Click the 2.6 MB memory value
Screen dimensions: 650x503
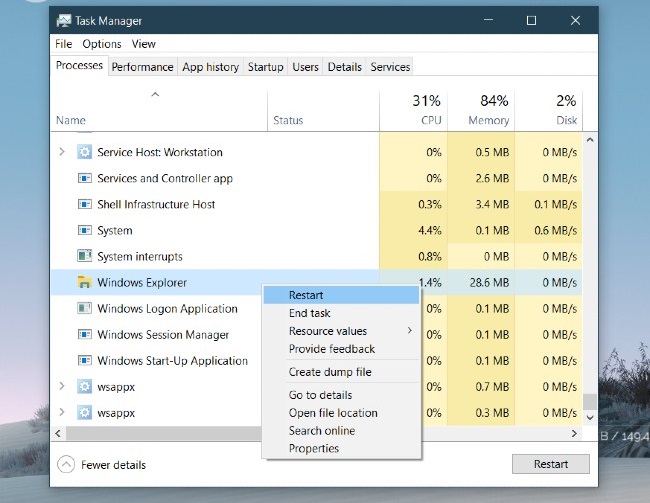coord(492,178)
